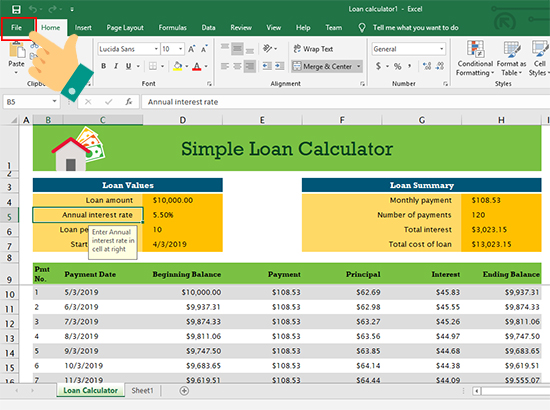Open Conditional Formatting menu

click(475, 58)
